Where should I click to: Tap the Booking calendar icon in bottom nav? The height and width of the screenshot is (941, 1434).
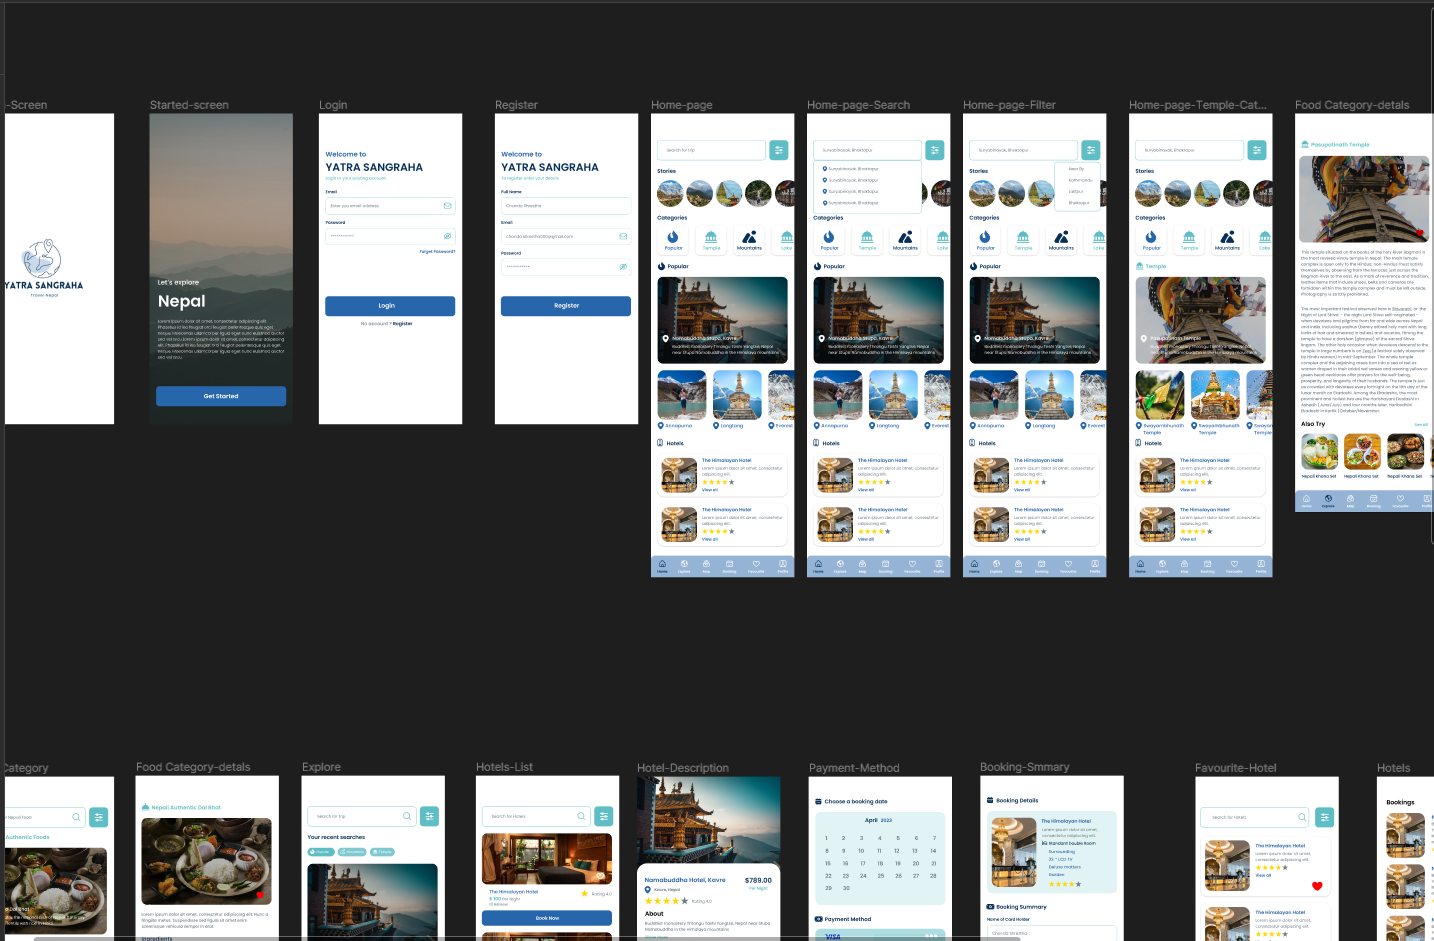click(x=730, y=564)
